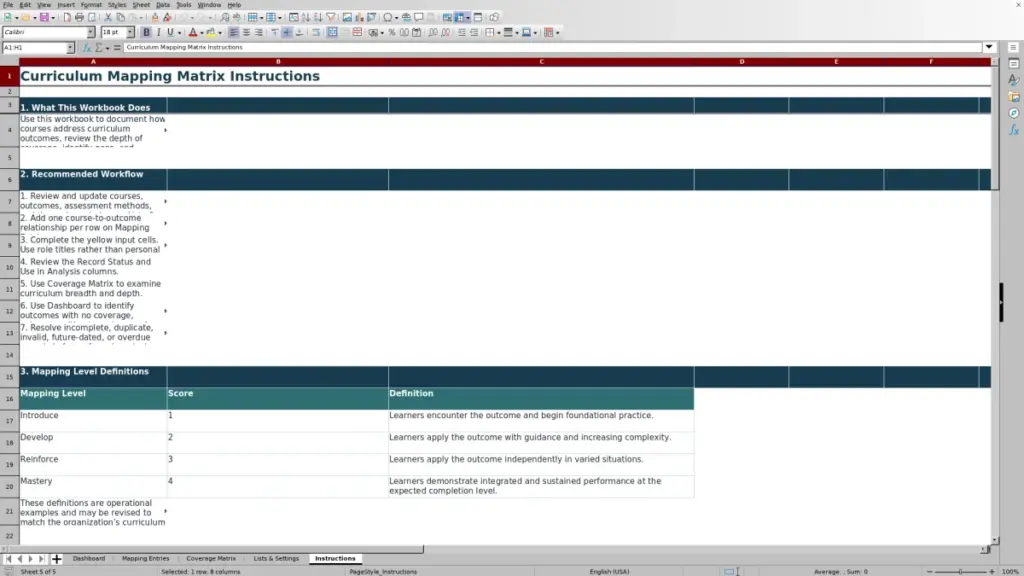Image resolution: width=1024 pixels, height=576 pixels.
Task: Switch to Coverage Matrix sheet tab
Action: 211,558
